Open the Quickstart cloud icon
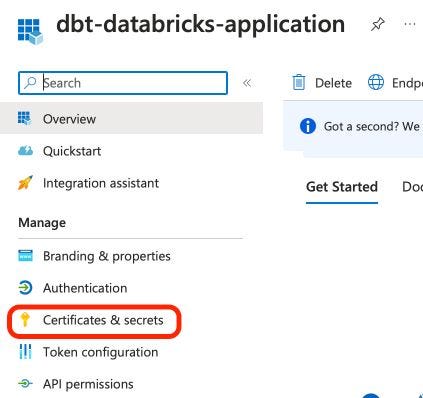 point(25,151)
